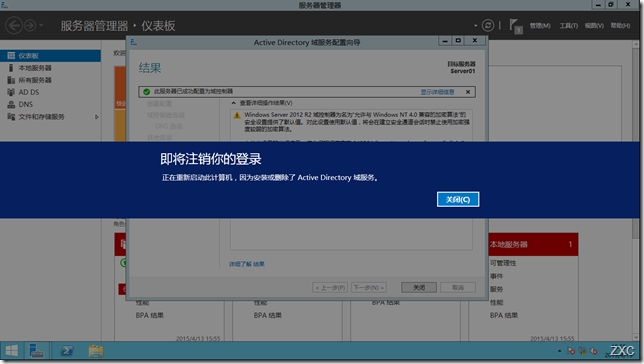Click the blue 关闭(C) button in sign-out banner
644x364 pixels.
coord(458,199)
